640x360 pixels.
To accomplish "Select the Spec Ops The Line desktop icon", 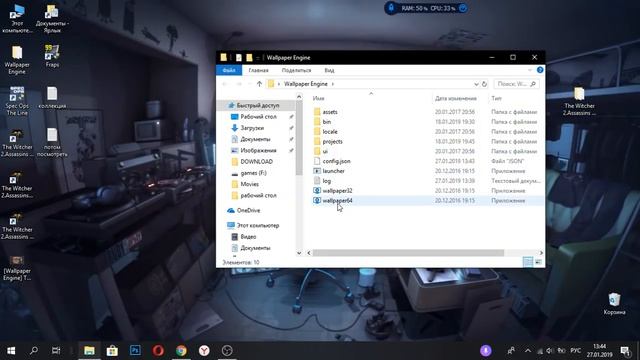I will (17, 101).
